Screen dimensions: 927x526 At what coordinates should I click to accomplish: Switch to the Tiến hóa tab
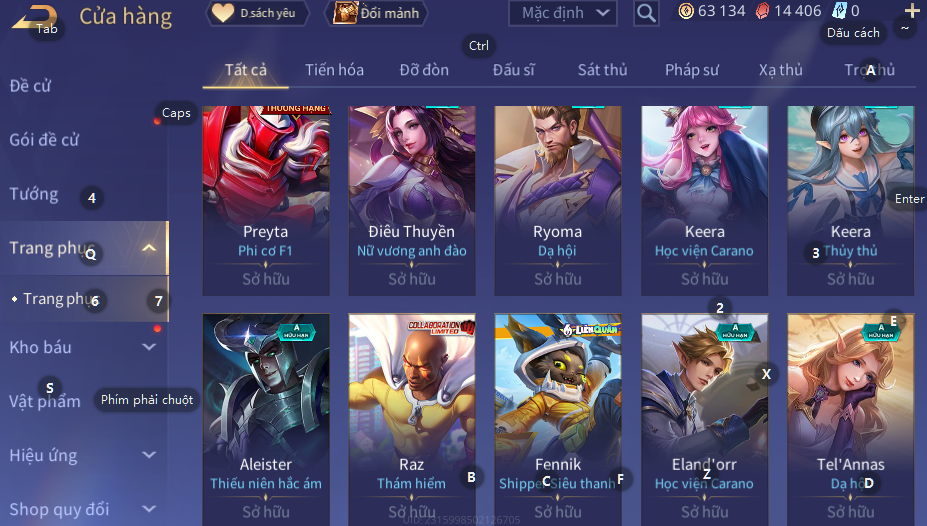click(x=334, y=70)
